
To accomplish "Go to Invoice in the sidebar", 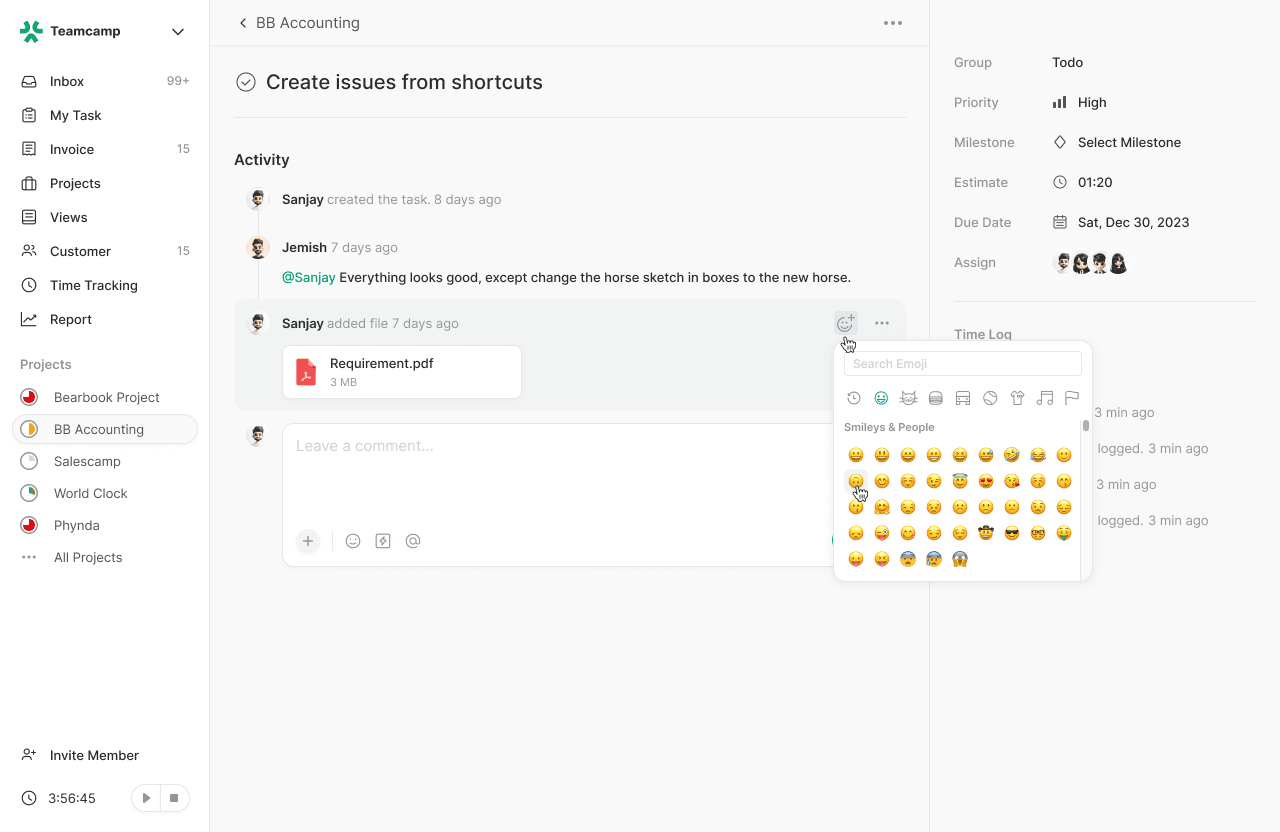I will 72,149.
